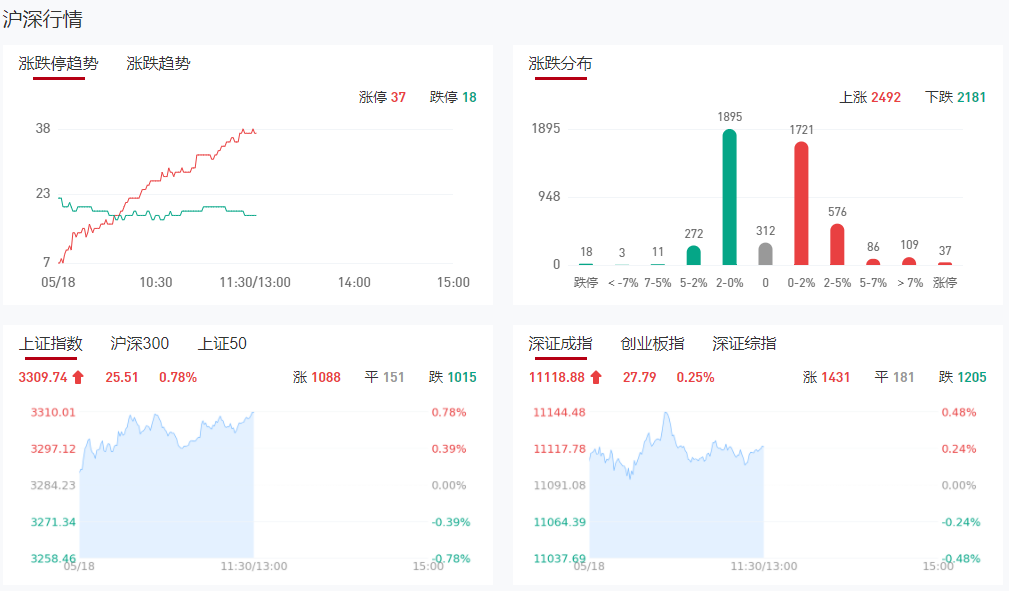Image resolution: width=1009 pixels, height=591 pixels.
Task: Switch to 涨跌趋势 tab
Action: (158, 63)
